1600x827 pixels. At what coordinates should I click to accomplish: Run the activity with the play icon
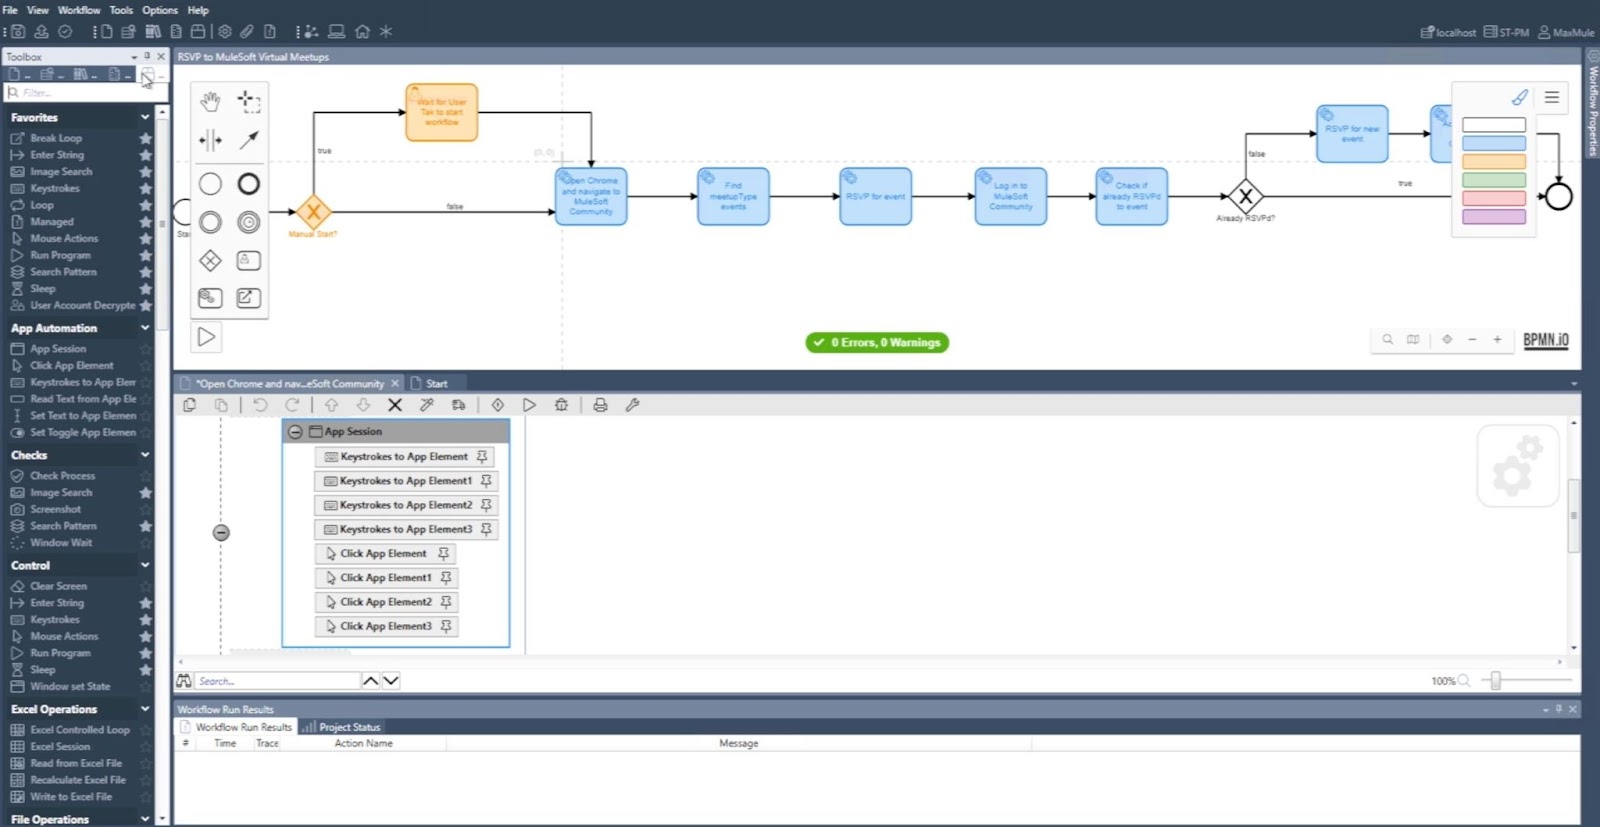click(x=529, y=405)
